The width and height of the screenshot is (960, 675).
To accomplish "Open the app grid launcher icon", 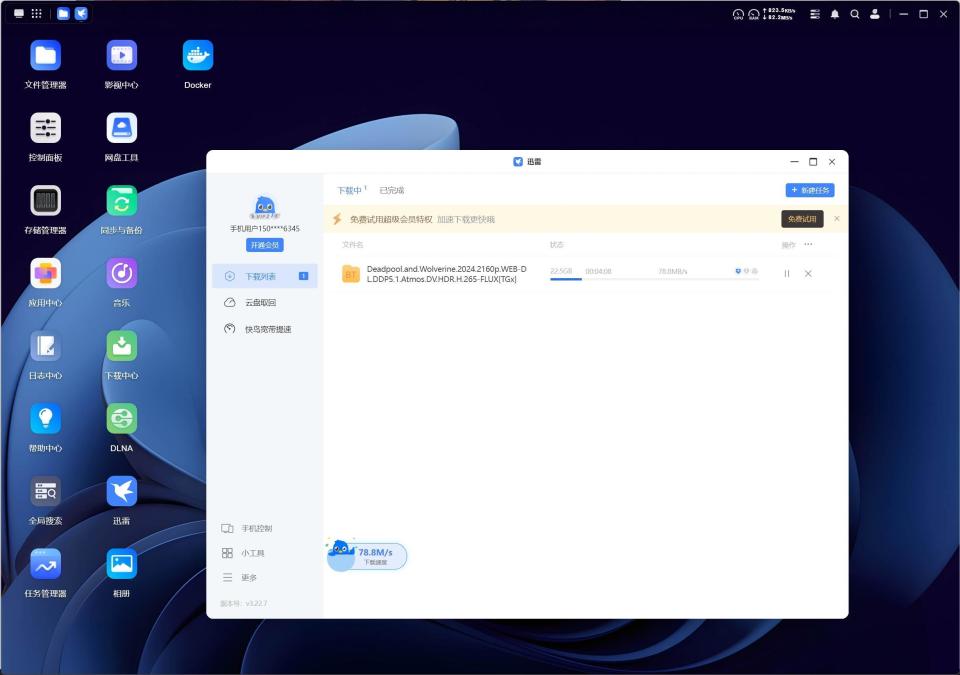I will [37, 13].
